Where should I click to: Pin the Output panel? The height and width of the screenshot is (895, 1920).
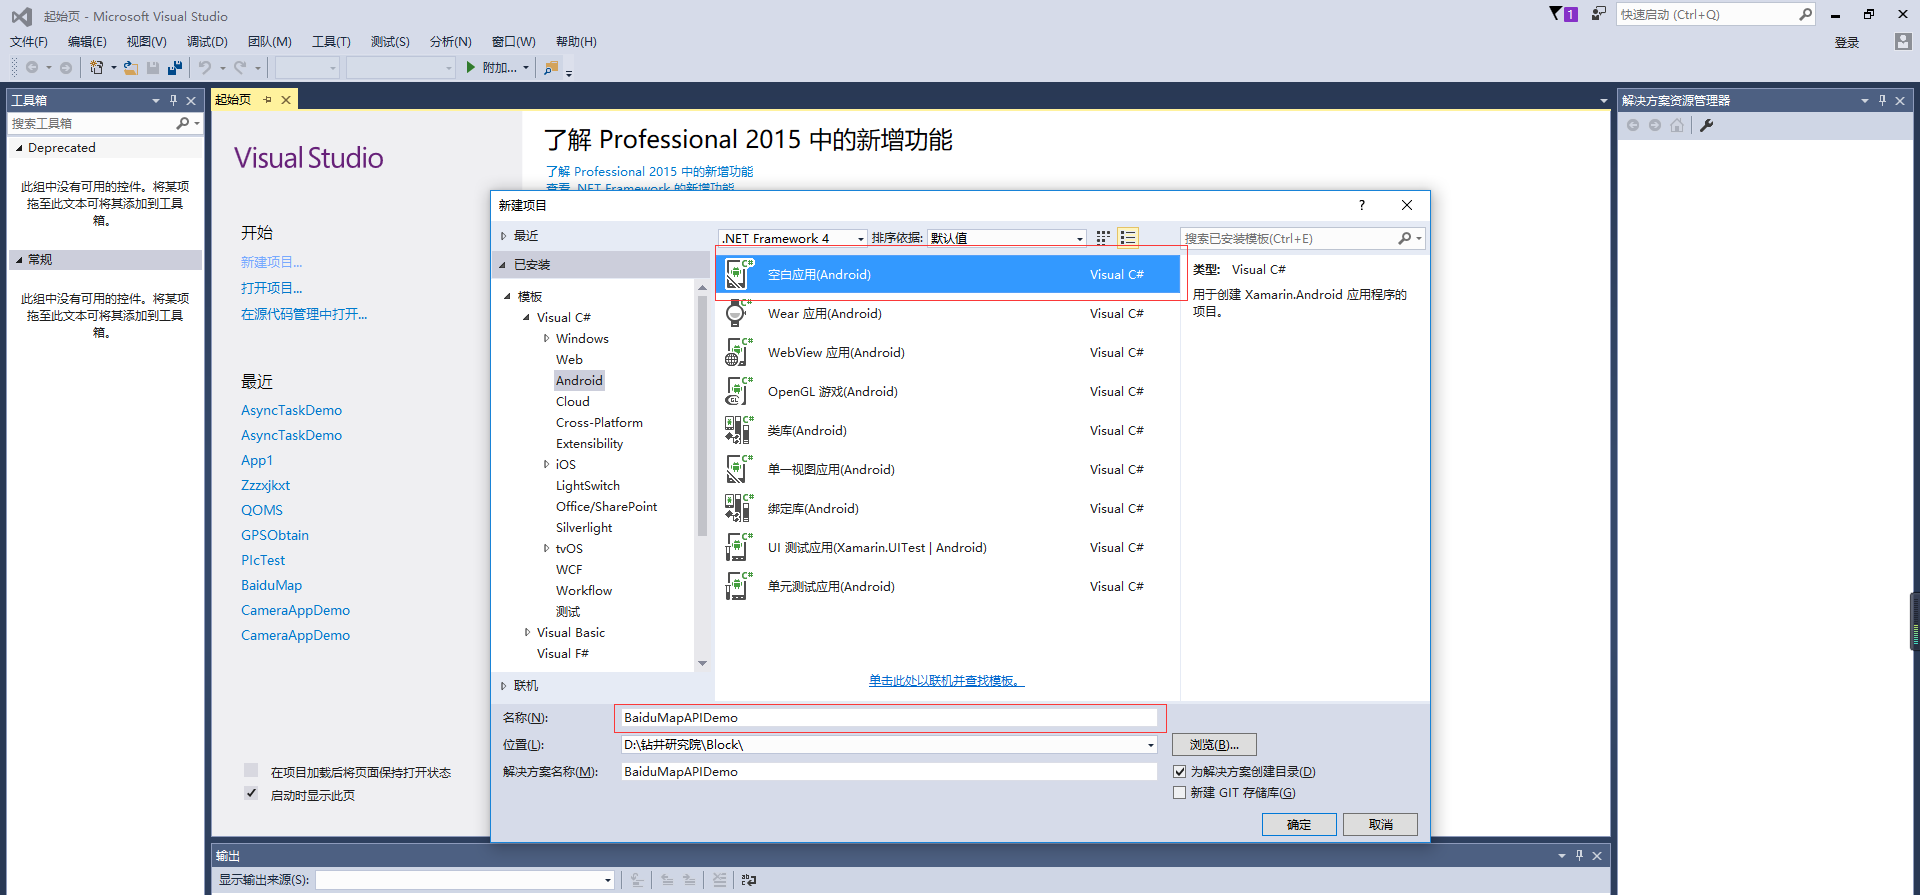tap(1580, 855)
